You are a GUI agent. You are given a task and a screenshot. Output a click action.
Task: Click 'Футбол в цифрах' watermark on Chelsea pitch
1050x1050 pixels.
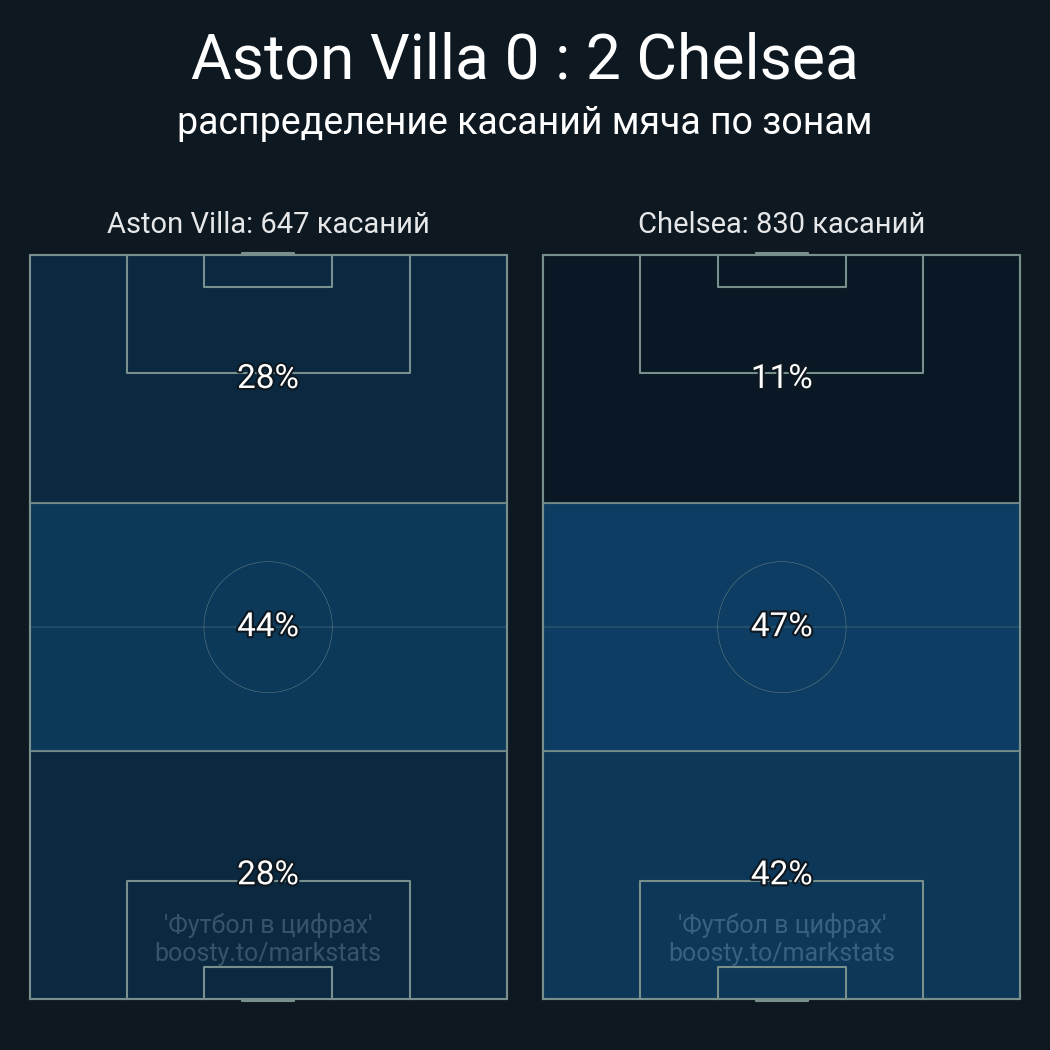click(x=781, y=924)
